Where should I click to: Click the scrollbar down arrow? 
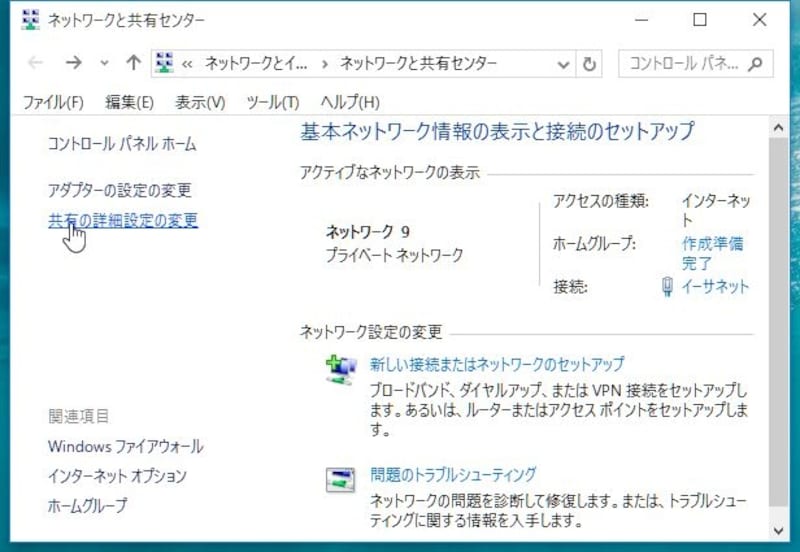click(778, 531)
